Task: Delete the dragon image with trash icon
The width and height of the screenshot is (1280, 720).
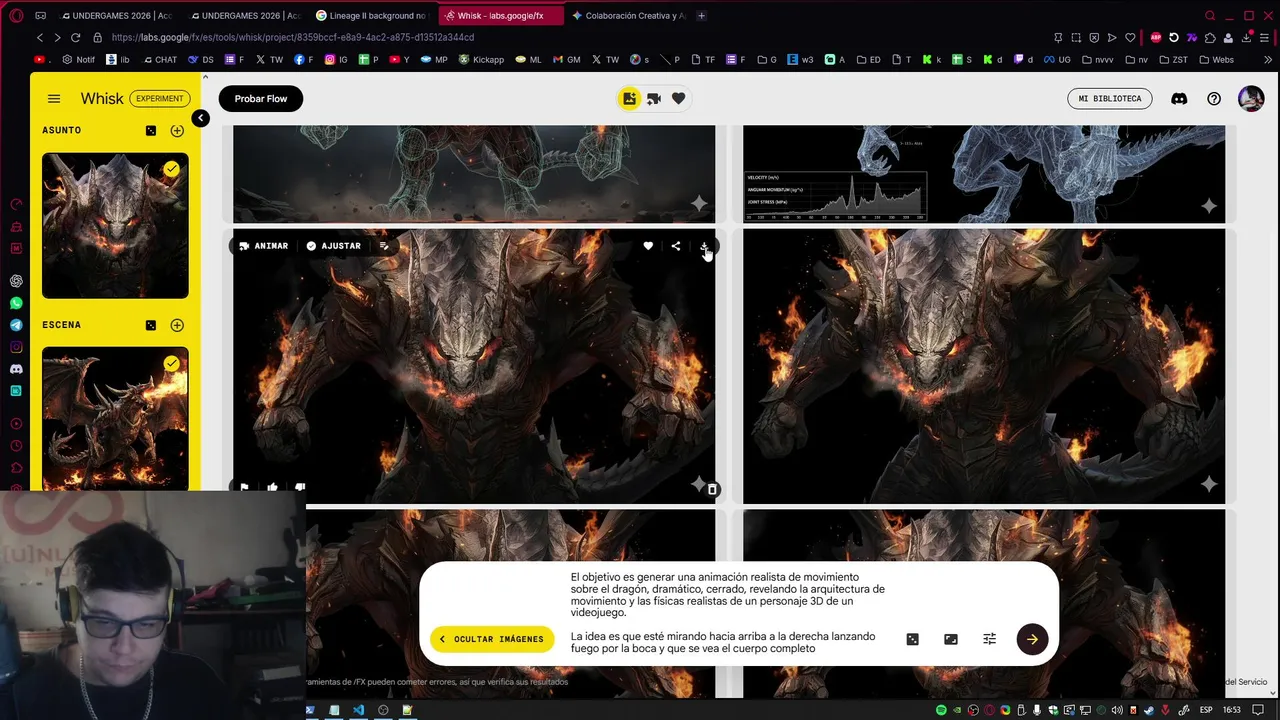Action: click(x=712, y=490)
